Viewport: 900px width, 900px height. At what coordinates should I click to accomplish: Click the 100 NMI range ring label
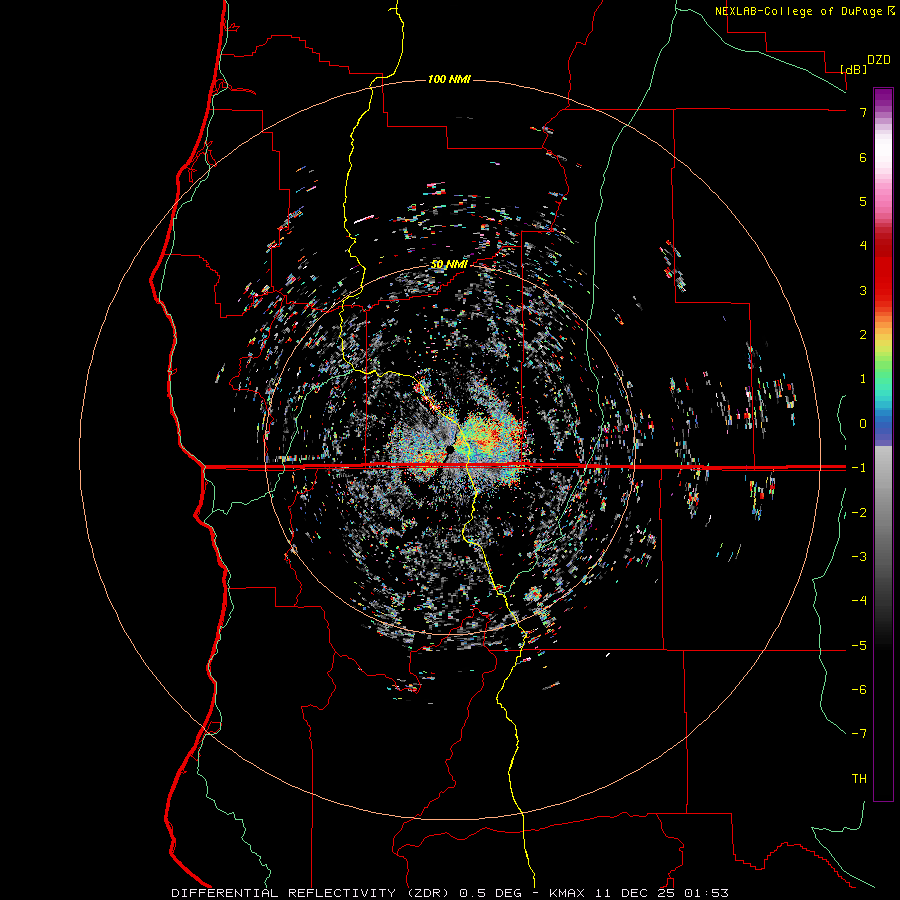tap(449, 79)
